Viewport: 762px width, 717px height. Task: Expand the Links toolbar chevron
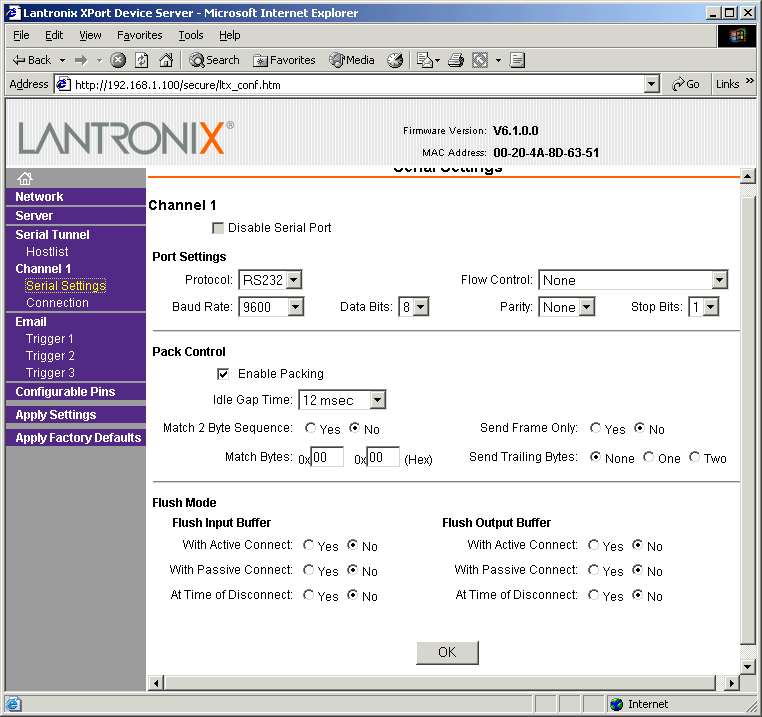point(749,81)
